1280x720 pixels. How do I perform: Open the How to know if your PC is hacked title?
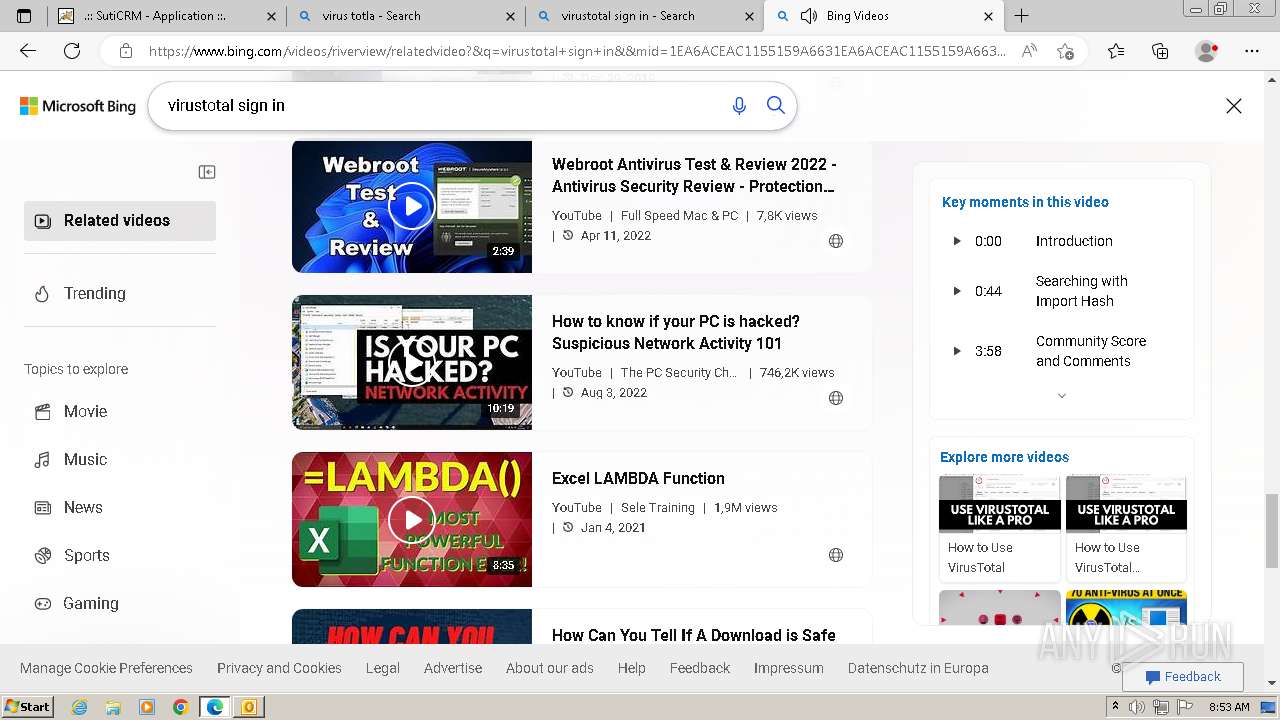(676, 332)
